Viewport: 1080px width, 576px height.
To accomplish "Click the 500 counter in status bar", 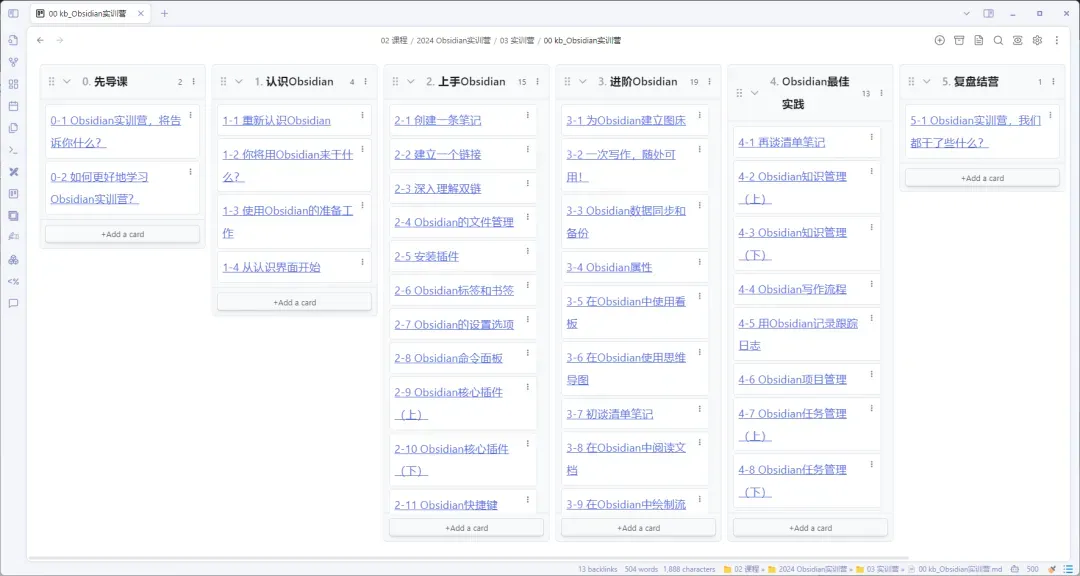I will pos(1032,569).
